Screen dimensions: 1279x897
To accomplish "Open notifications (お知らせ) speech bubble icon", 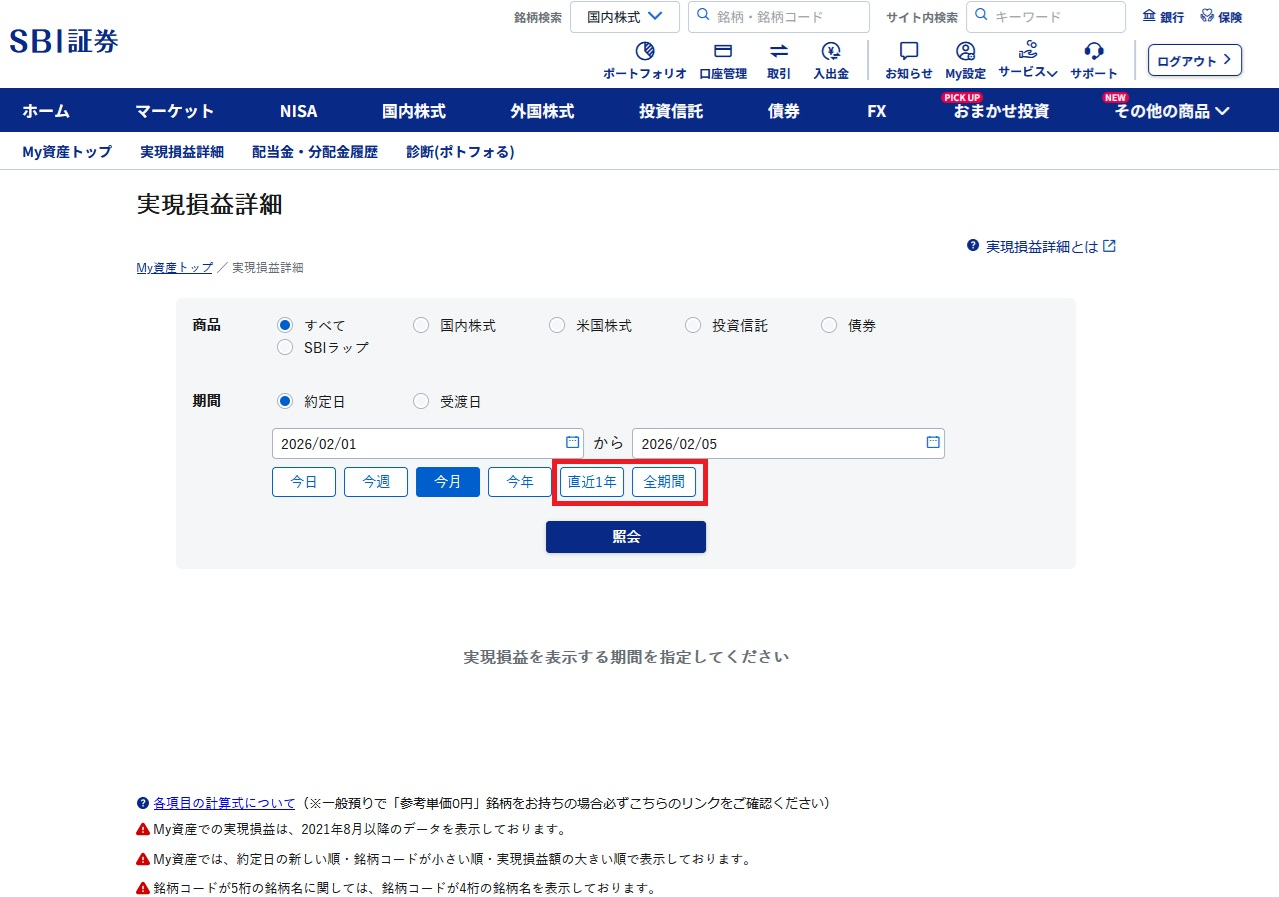I will (908, 52).
